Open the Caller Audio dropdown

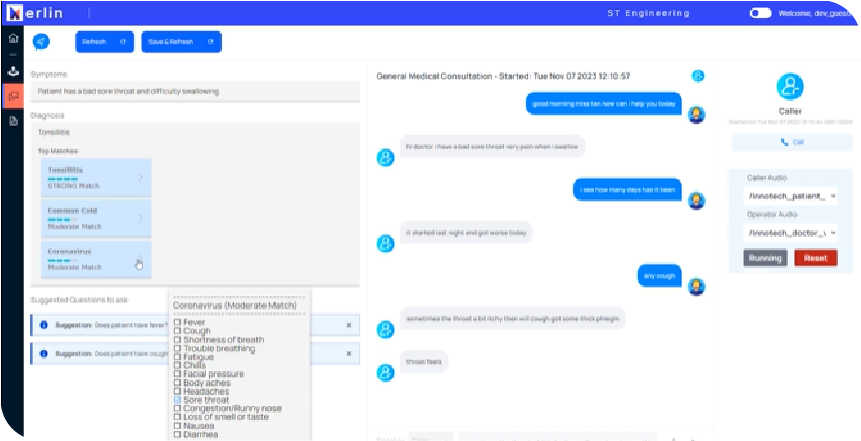[x=792, y=196]
